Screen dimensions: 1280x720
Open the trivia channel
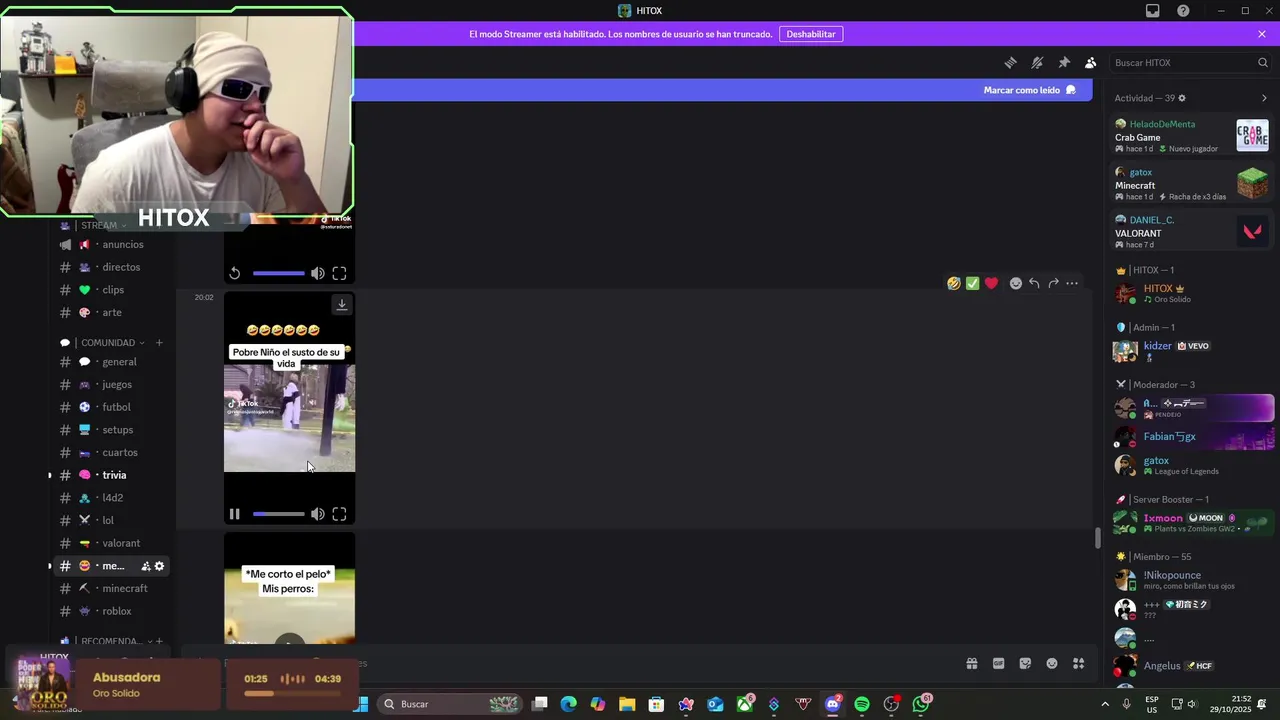115,475
